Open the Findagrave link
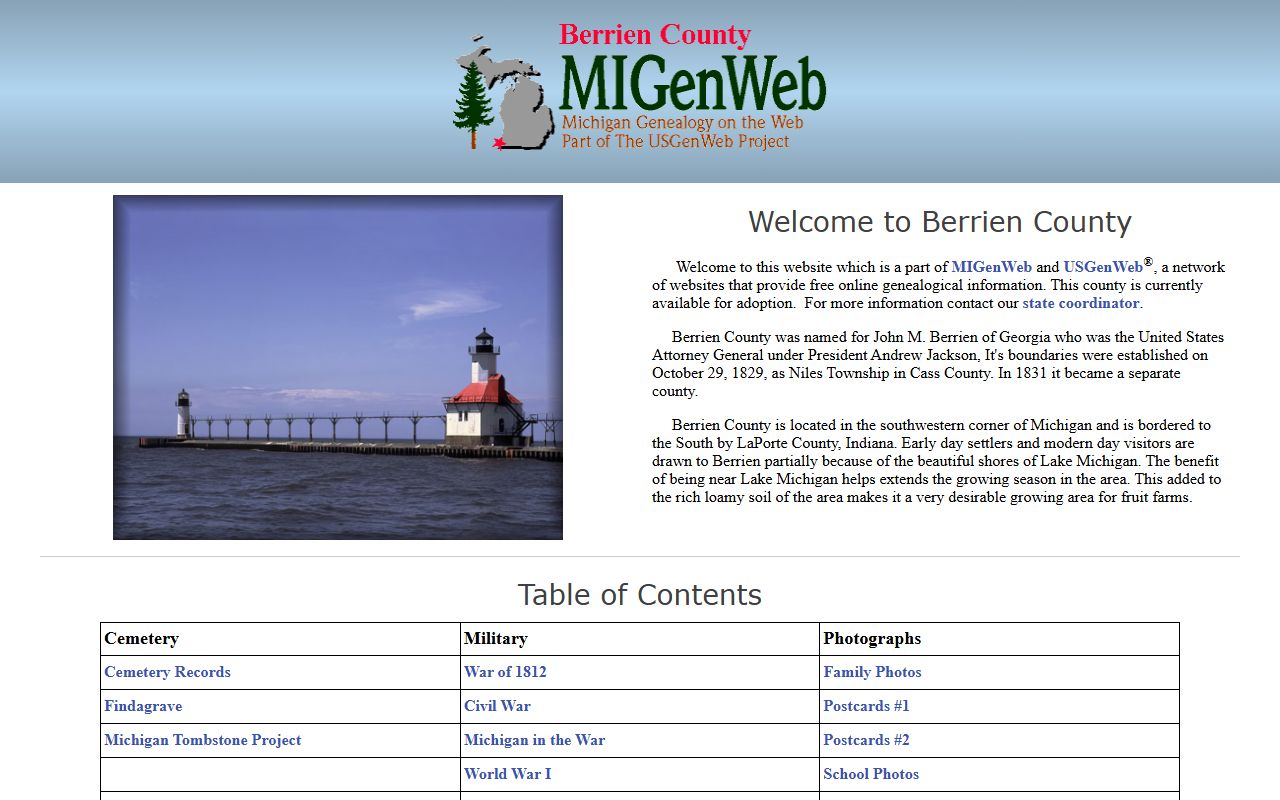Image resolution: width=1280 pixels, height=800 pixels. click(x=143, y=706)
